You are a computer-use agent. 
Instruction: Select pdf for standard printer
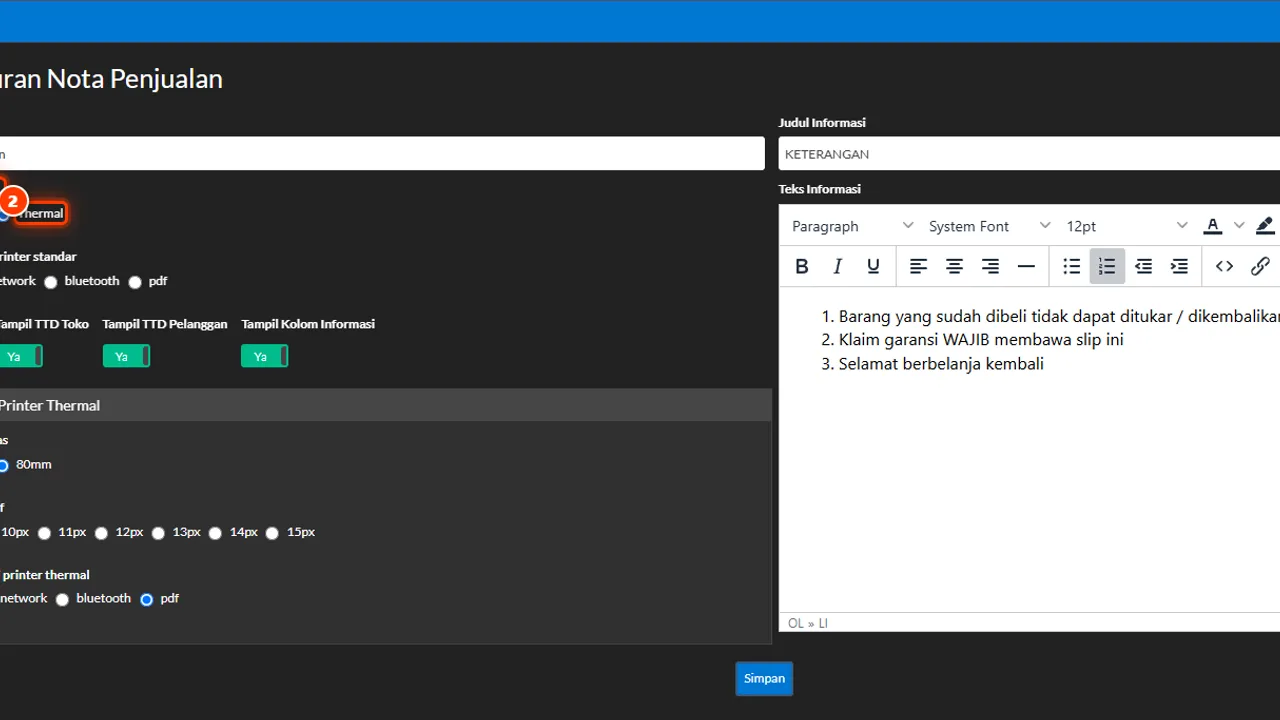pos(135,282)
